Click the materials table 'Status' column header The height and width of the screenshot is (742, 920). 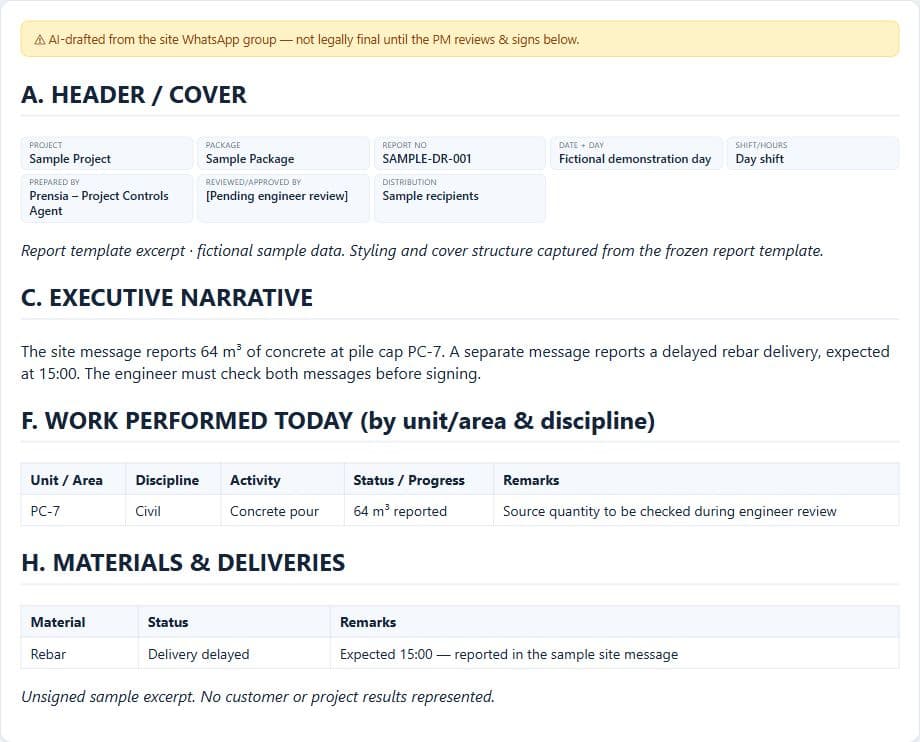[x=168, y=622]
